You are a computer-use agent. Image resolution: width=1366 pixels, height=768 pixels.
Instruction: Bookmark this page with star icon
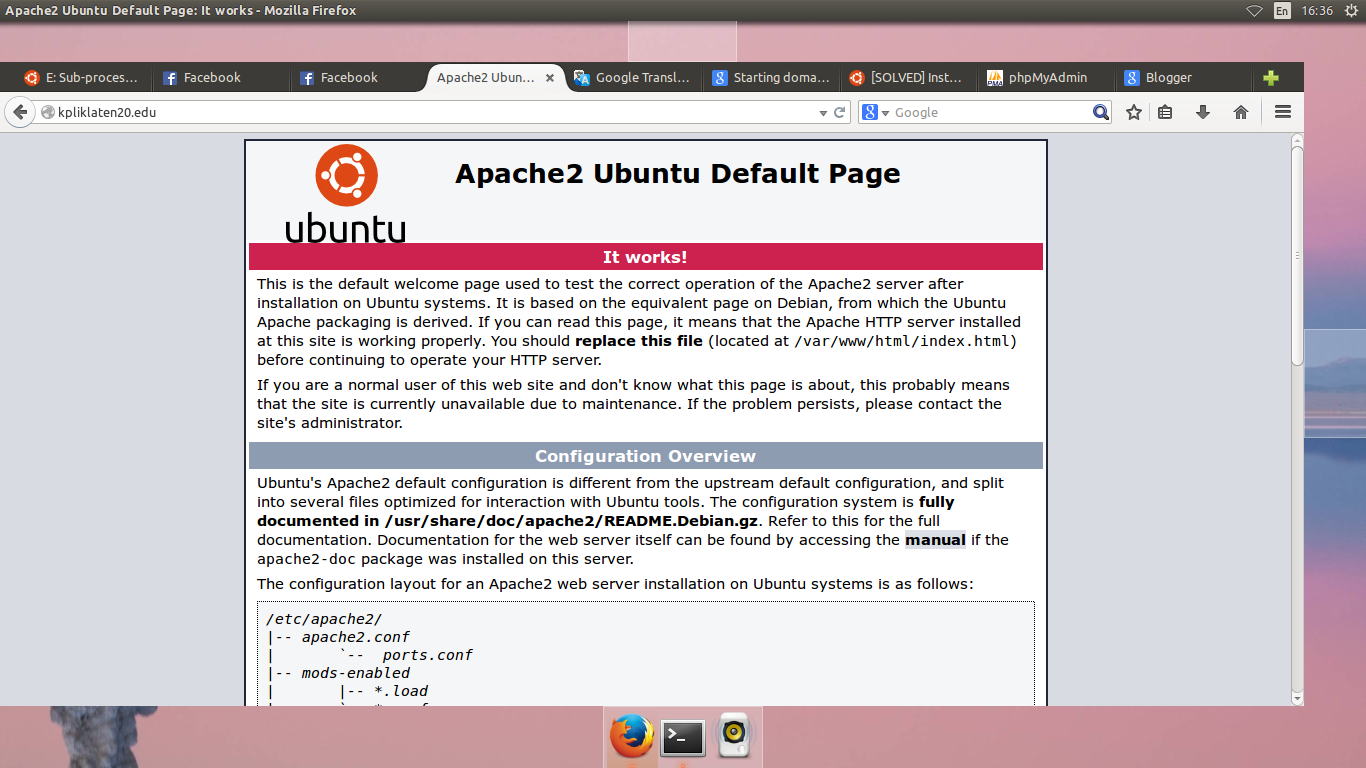pos(1134,113)
